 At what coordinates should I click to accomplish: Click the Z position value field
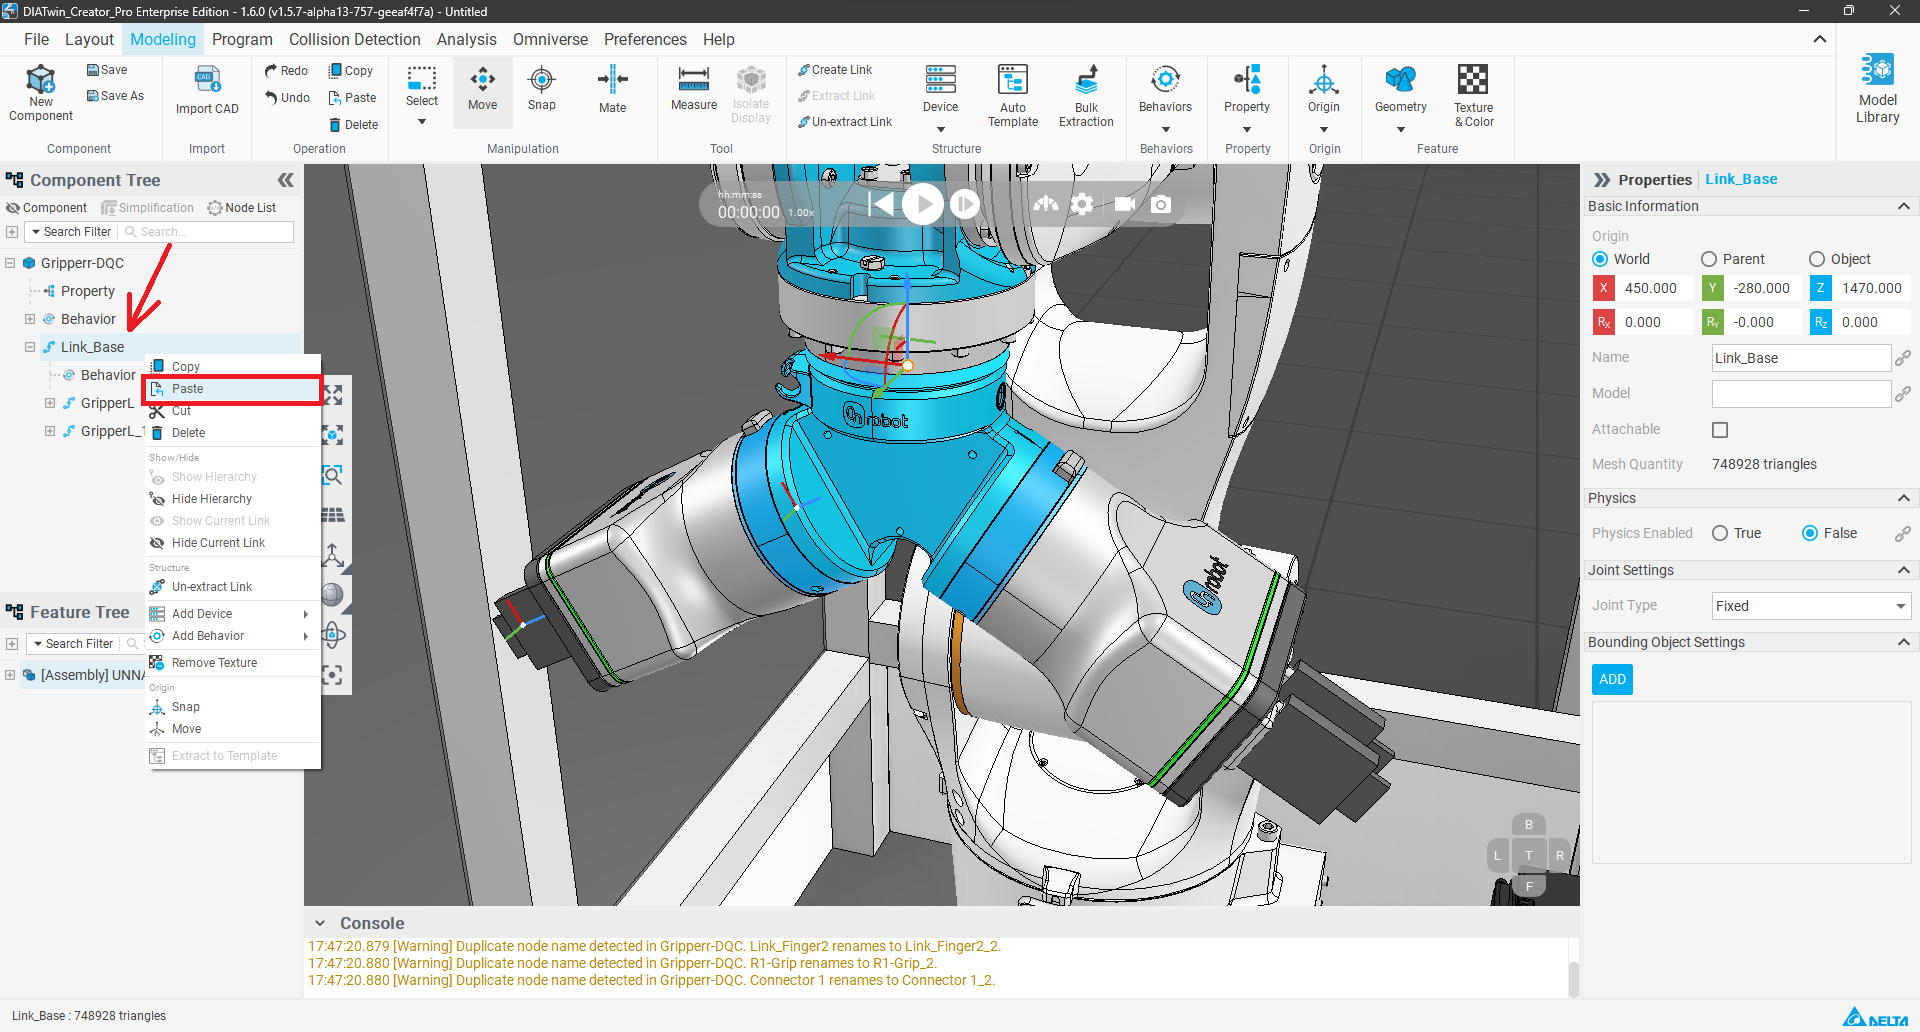point(1872,288)
